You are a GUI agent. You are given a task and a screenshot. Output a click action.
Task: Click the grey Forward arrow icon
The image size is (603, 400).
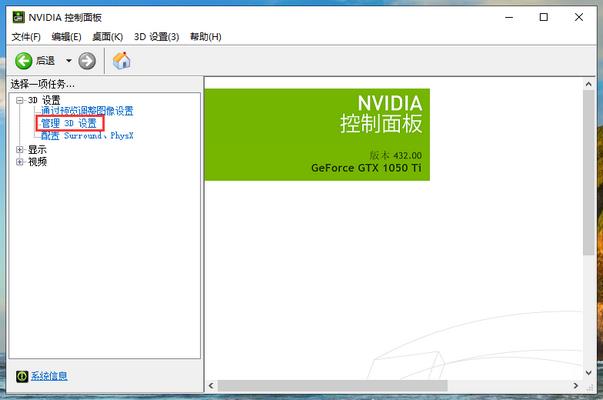[87, 61]
